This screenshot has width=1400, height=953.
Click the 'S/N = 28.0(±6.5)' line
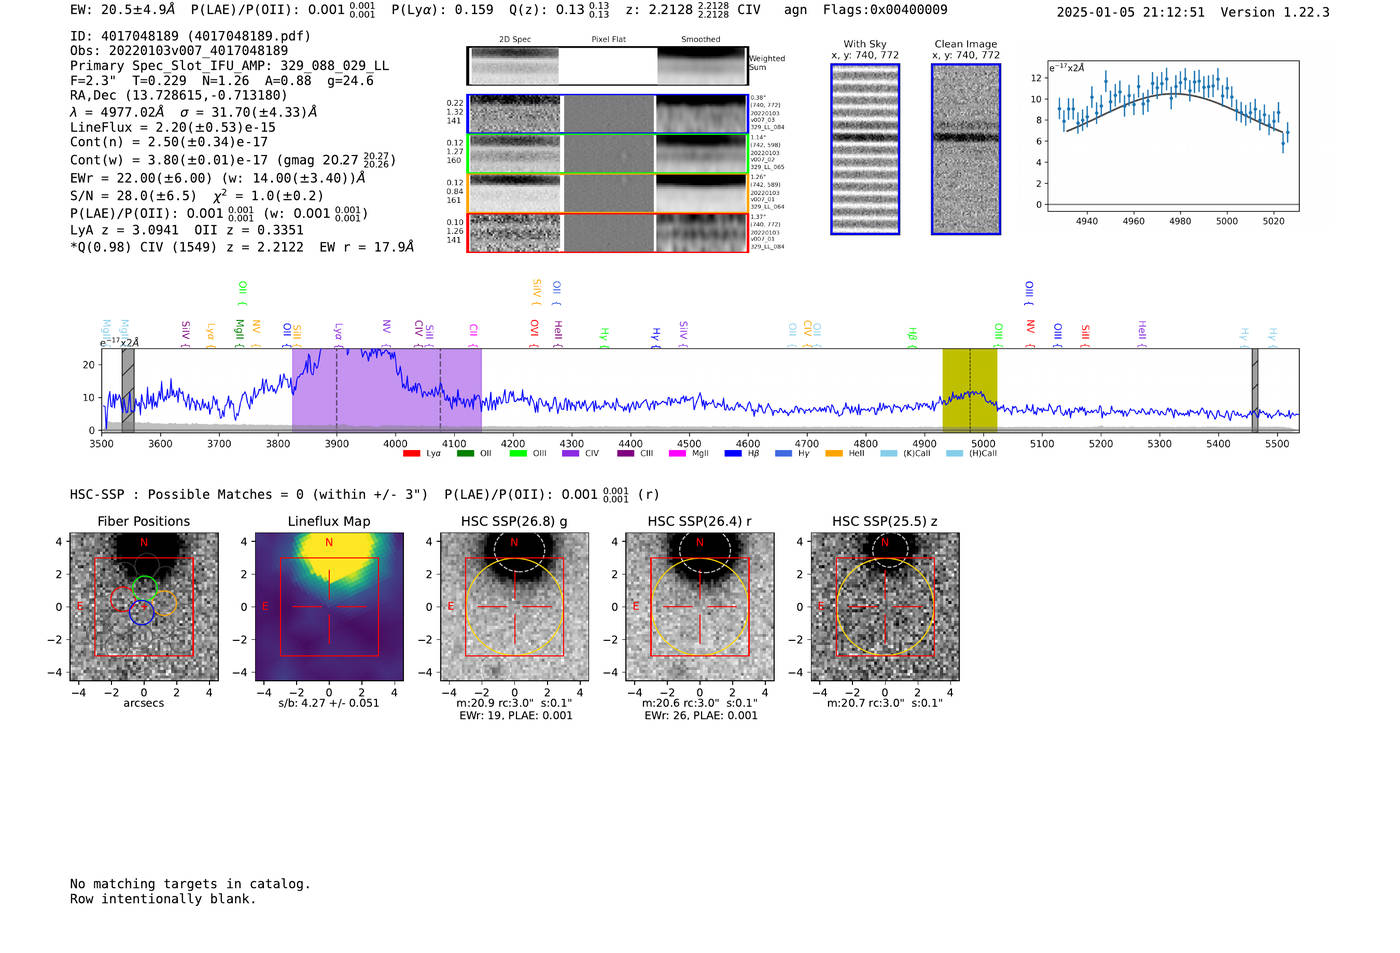coord(196,196)
